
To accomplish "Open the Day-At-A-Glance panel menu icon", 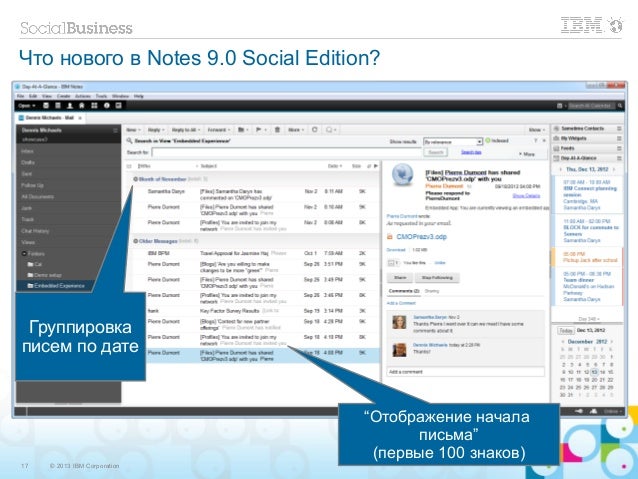I will pos(619,158).
